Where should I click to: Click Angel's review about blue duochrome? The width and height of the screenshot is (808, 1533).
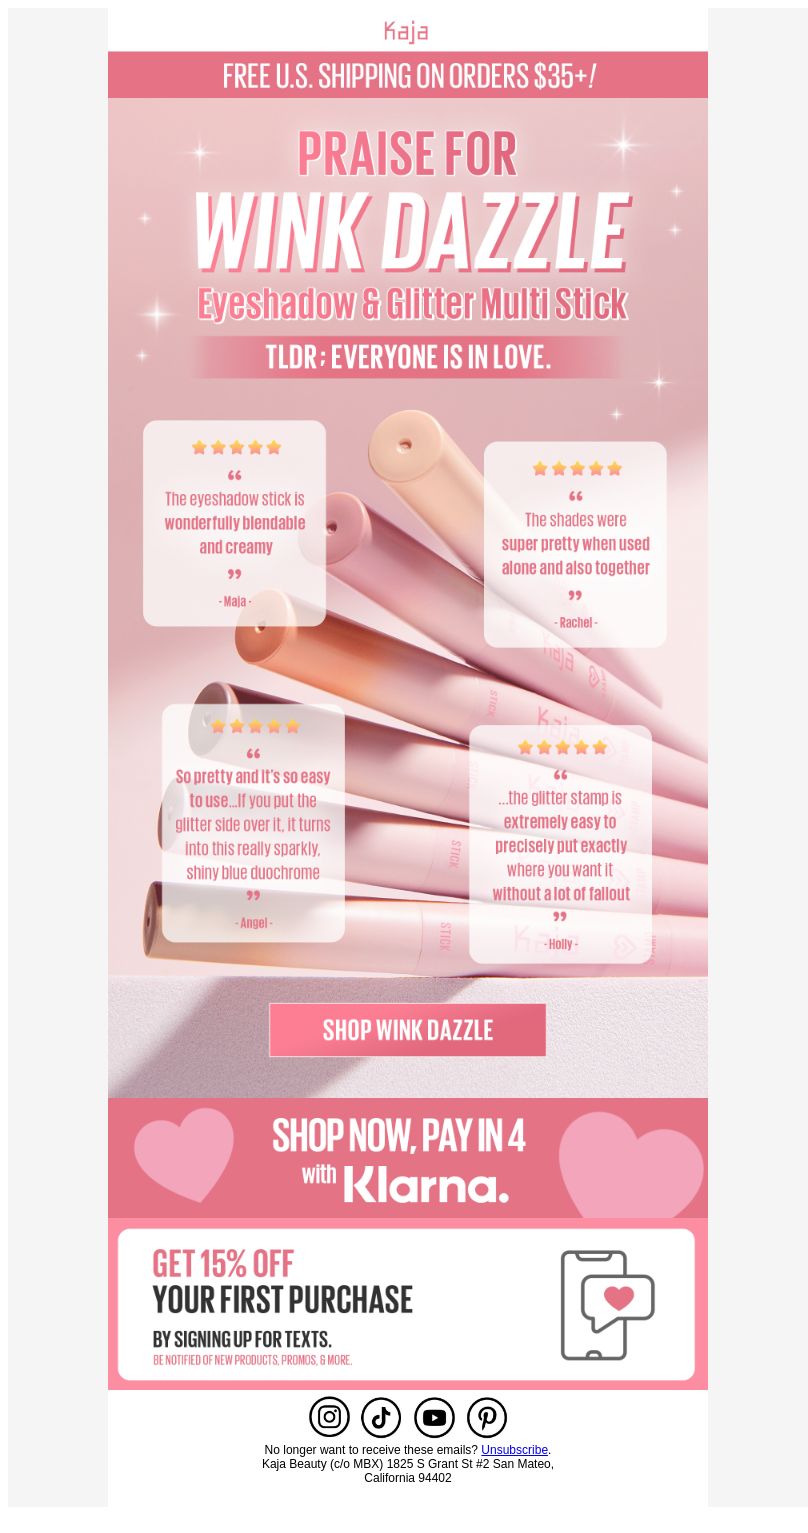(x=253, y=823)
